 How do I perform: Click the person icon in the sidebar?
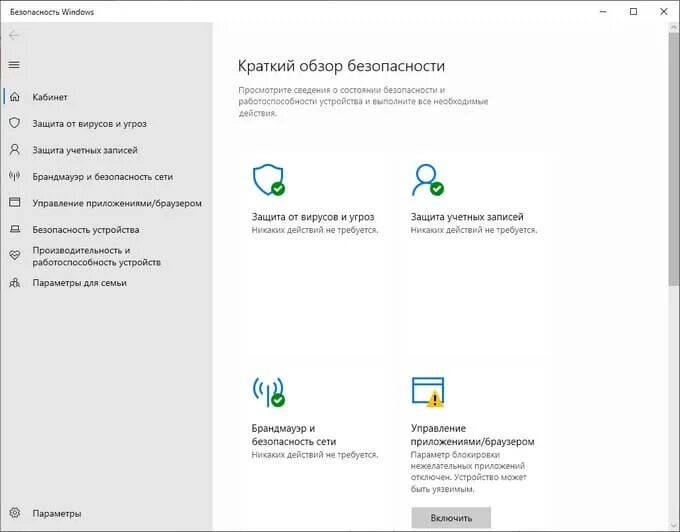[15, 150]
